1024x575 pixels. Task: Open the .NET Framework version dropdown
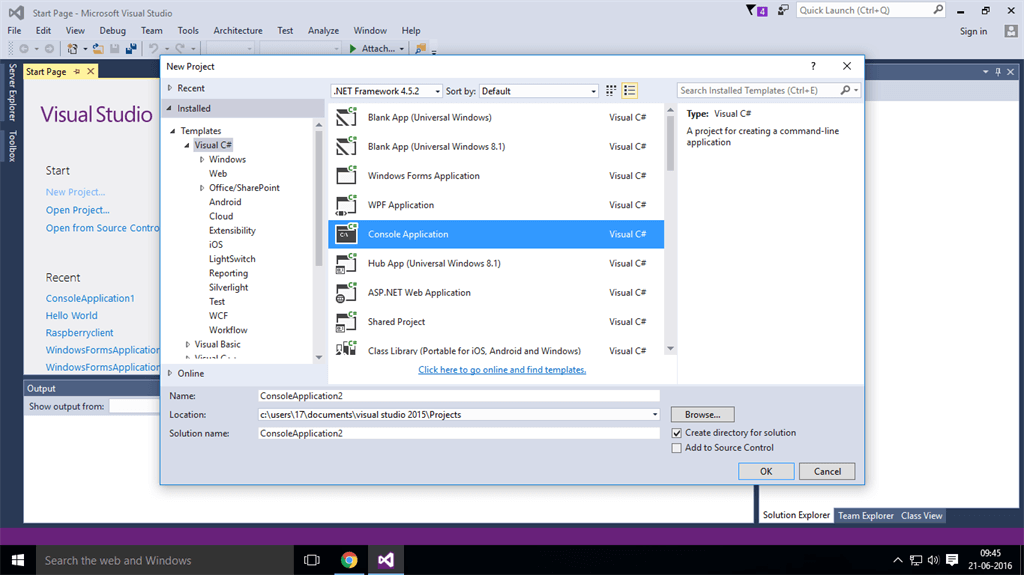click(386, 91)
